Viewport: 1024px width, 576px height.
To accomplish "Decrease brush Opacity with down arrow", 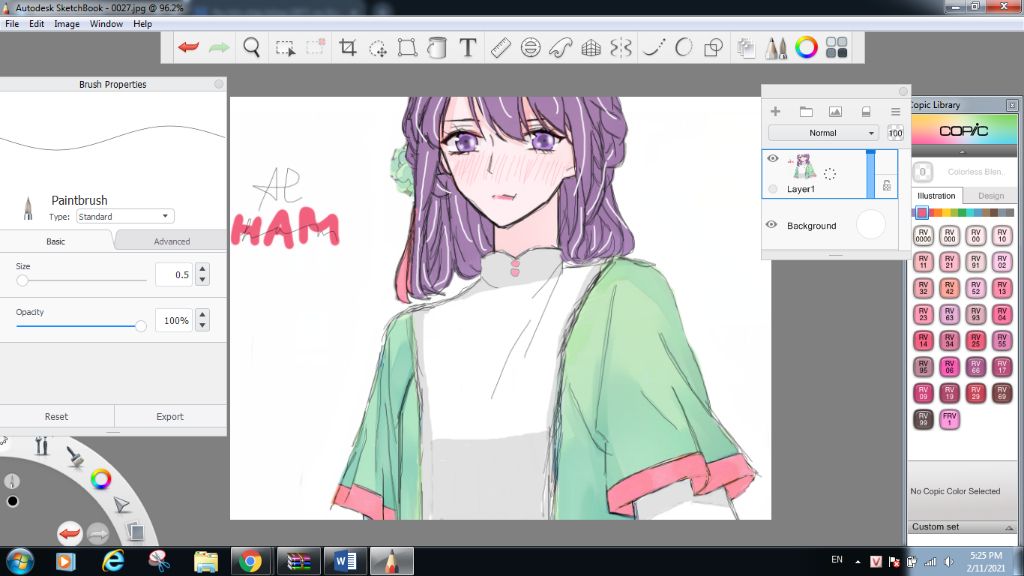I will [x=202, y=325].
